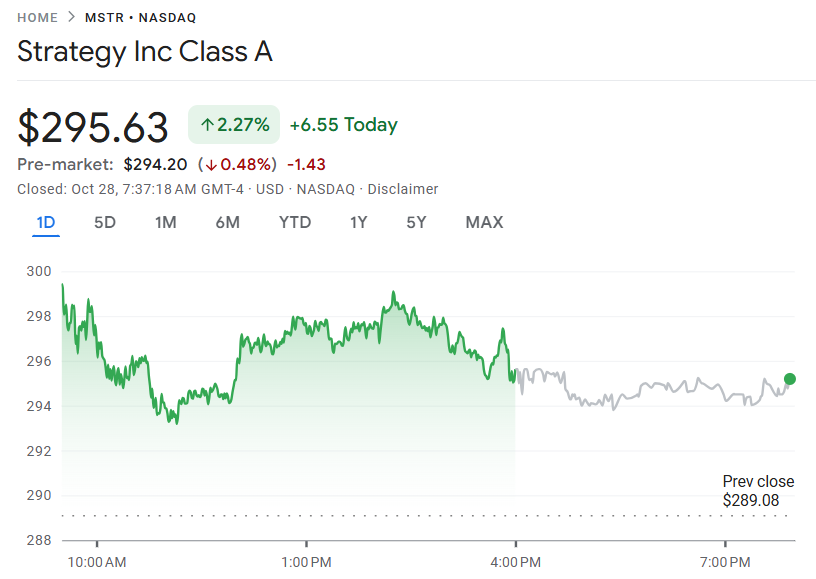Show the MAX time range
Image resolution: width=816 pixels, height=579 pixels.
pos(484,222)
